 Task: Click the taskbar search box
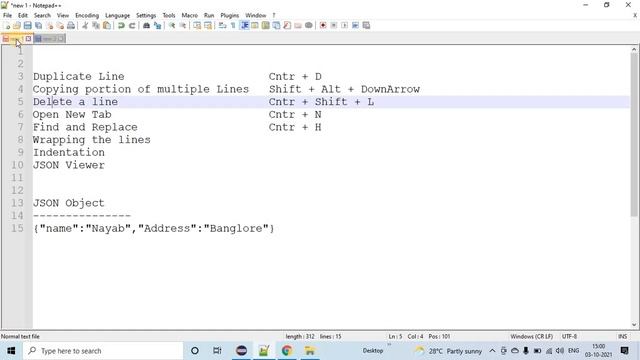pos(103,351)
